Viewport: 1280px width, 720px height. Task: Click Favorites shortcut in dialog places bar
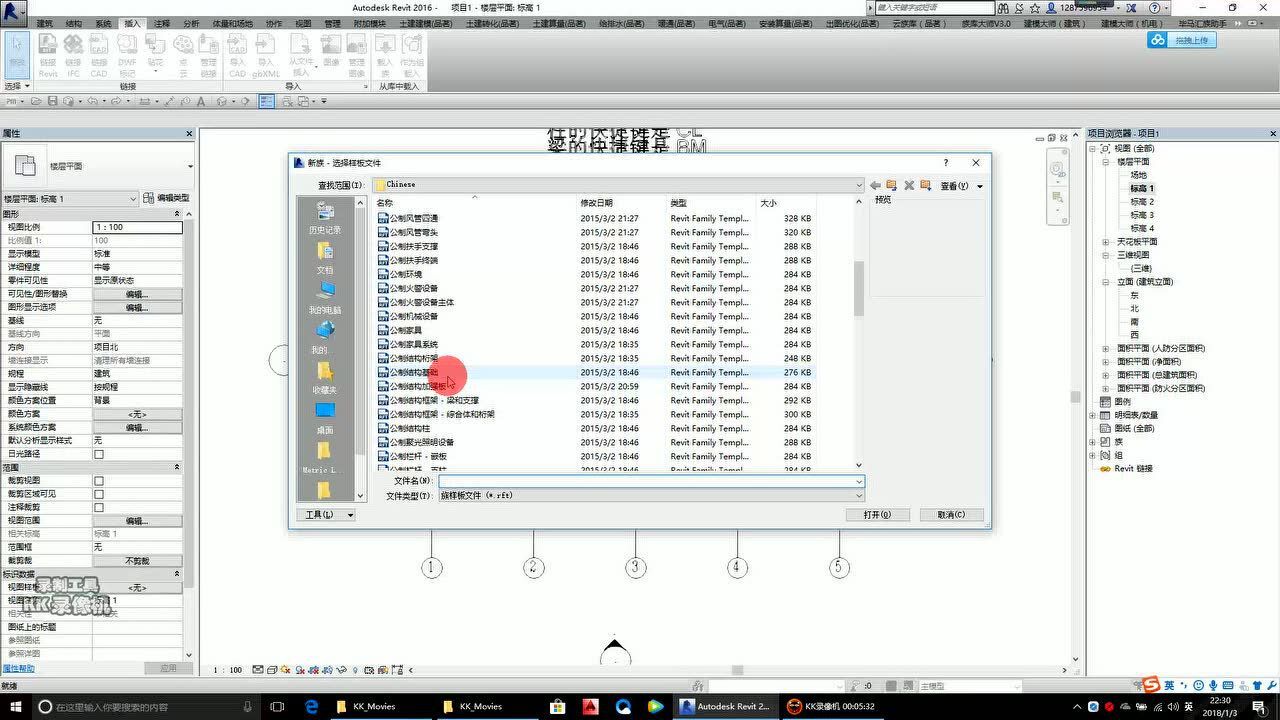click(325, 377)
